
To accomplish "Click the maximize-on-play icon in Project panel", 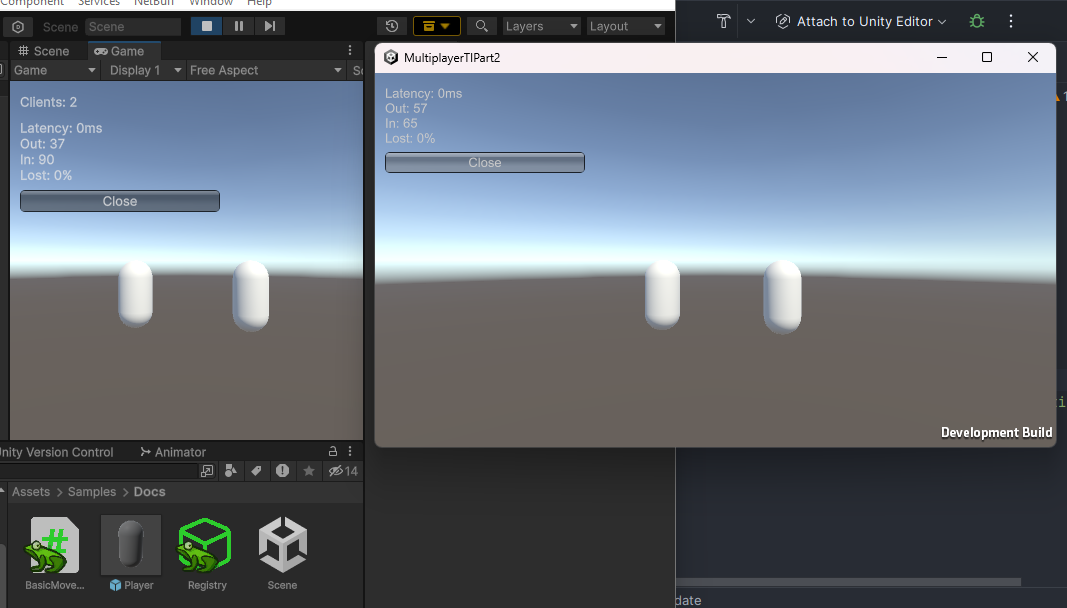I will (x=207, y=471).
